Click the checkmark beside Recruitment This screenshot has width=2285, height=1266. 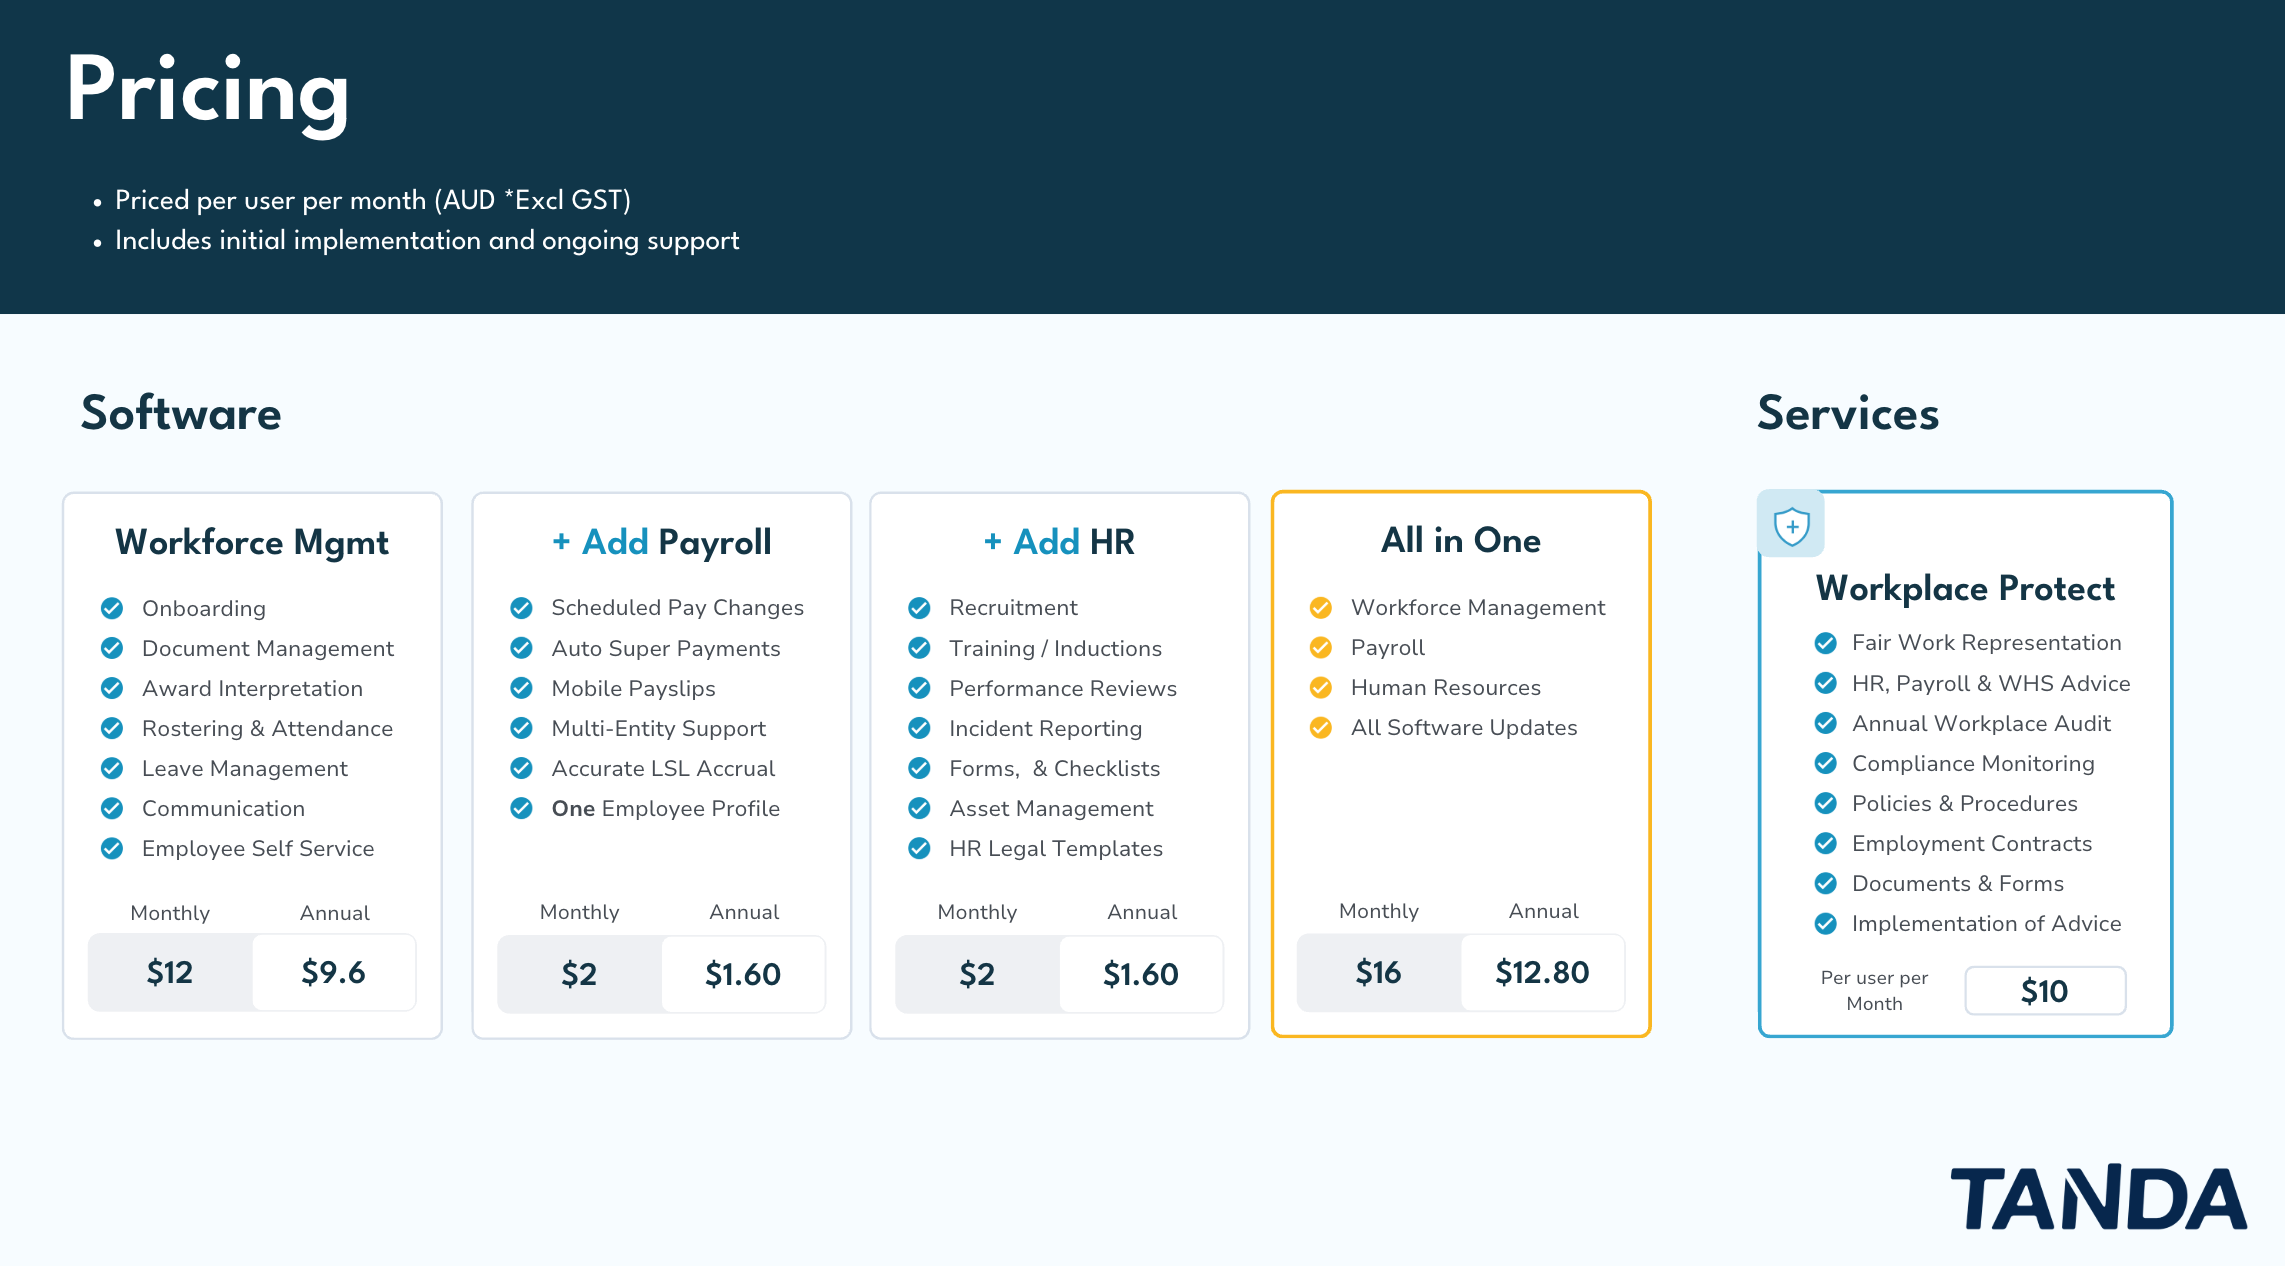pos(918,608)
